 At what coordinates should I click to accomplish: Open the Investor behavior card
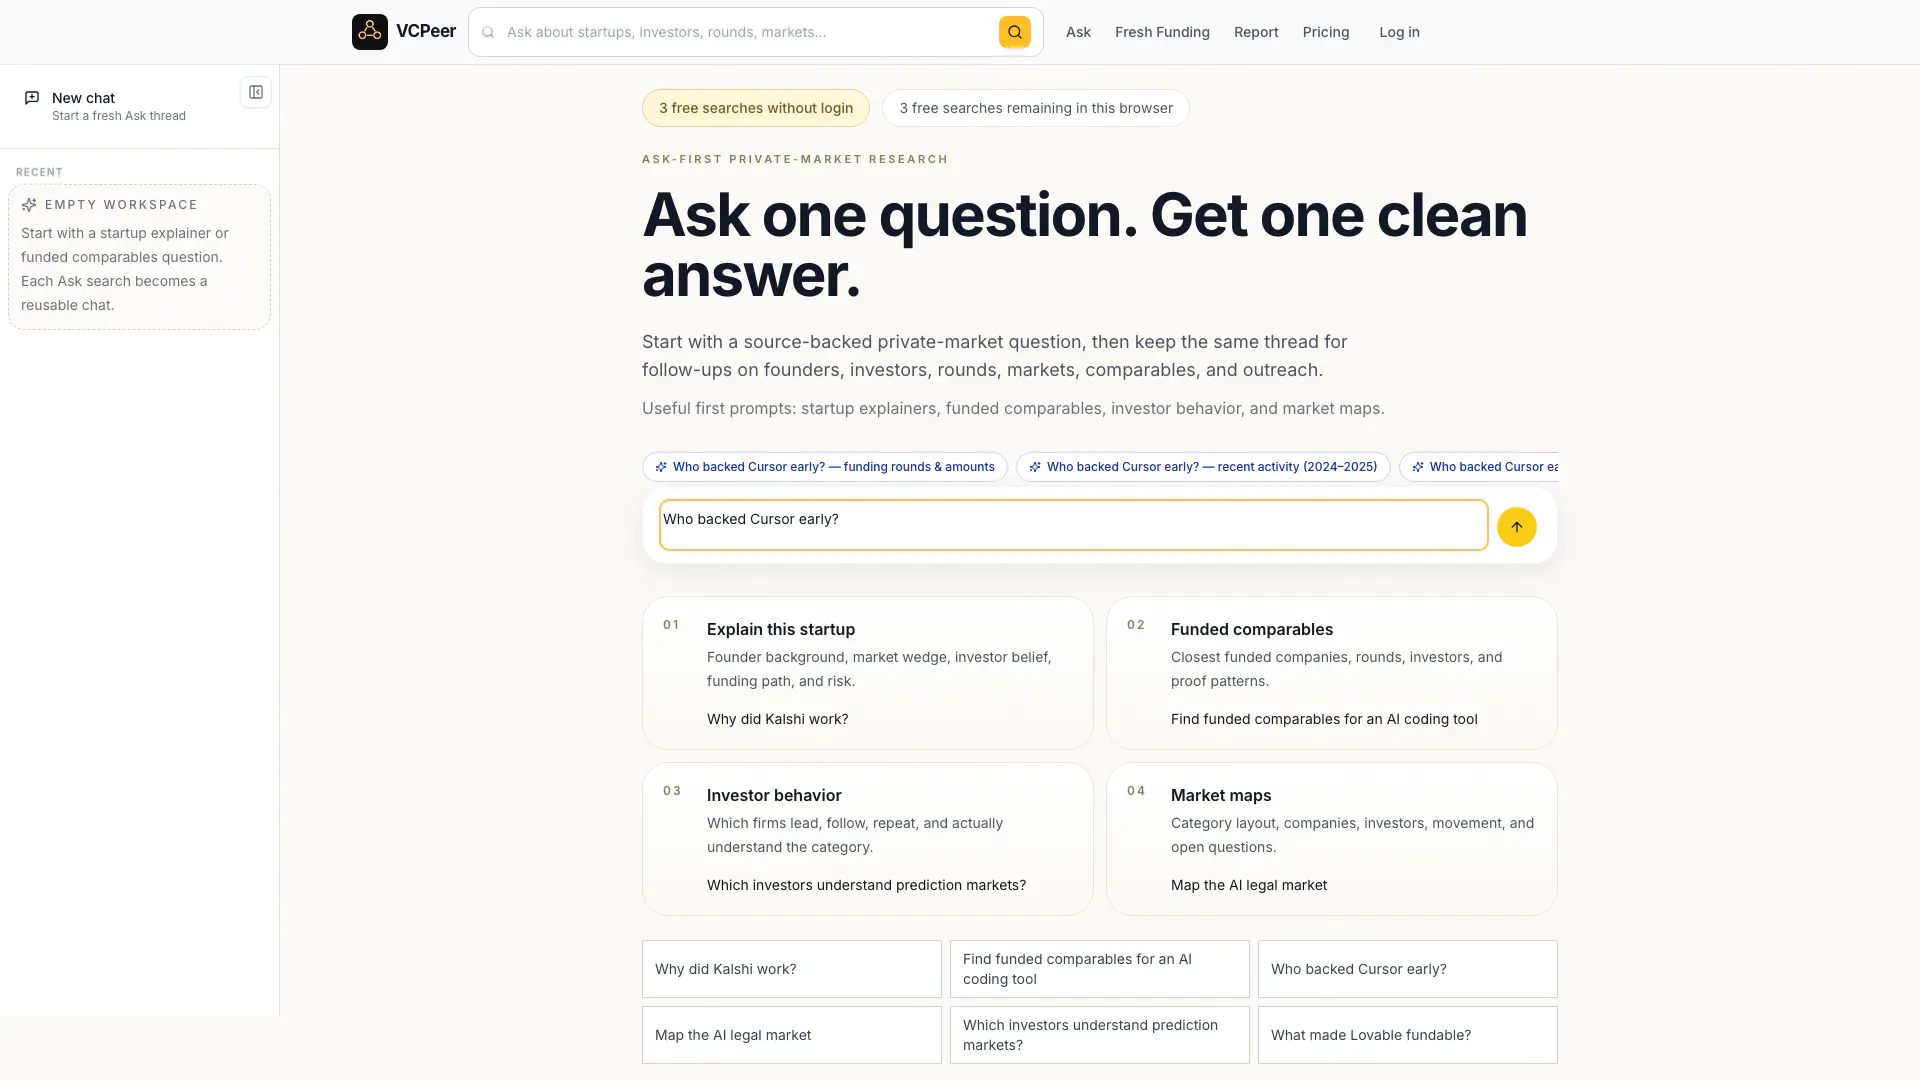point(868,839)
